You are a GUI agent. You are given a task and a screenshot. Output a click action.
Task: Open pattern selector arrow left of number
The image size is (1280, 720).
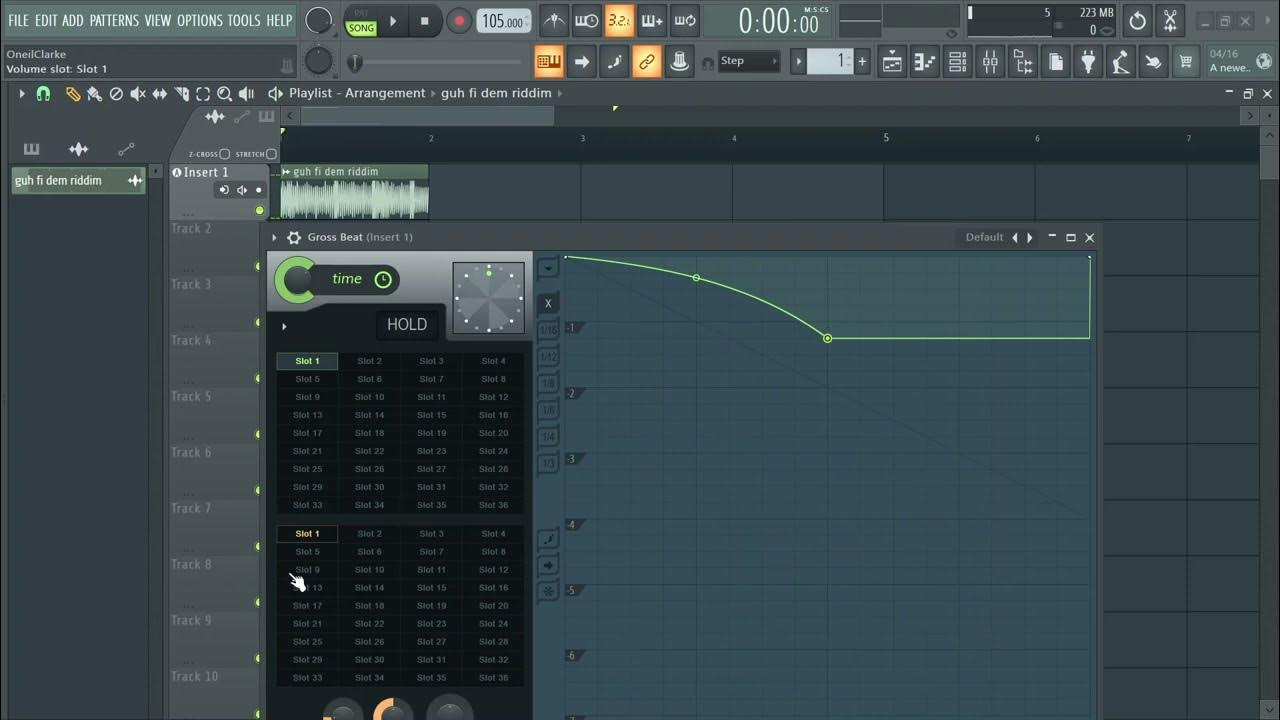point(798,61)
